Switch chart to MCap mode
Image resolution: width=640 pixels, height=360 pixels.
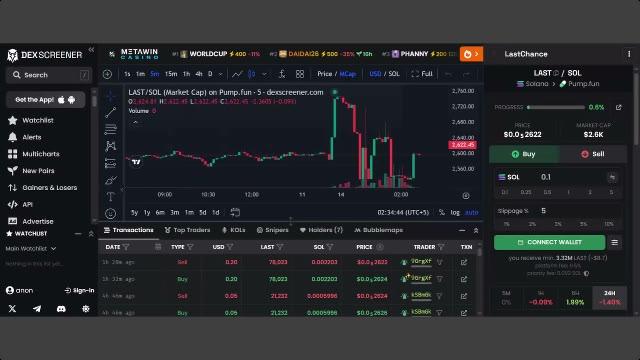click(348, 74)
